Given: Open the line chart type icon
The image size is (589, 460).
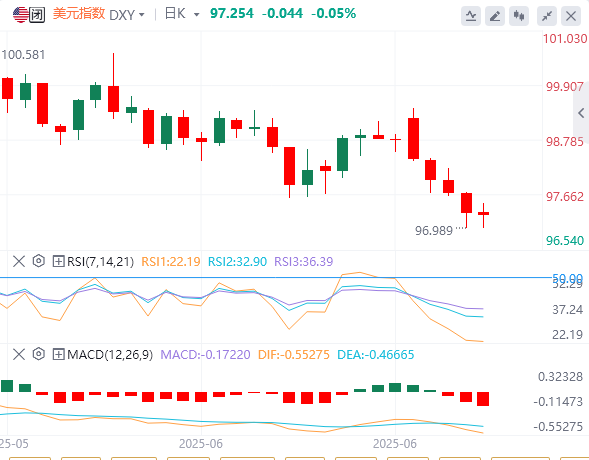Looking at the screenshot, I should coord(471,16).
